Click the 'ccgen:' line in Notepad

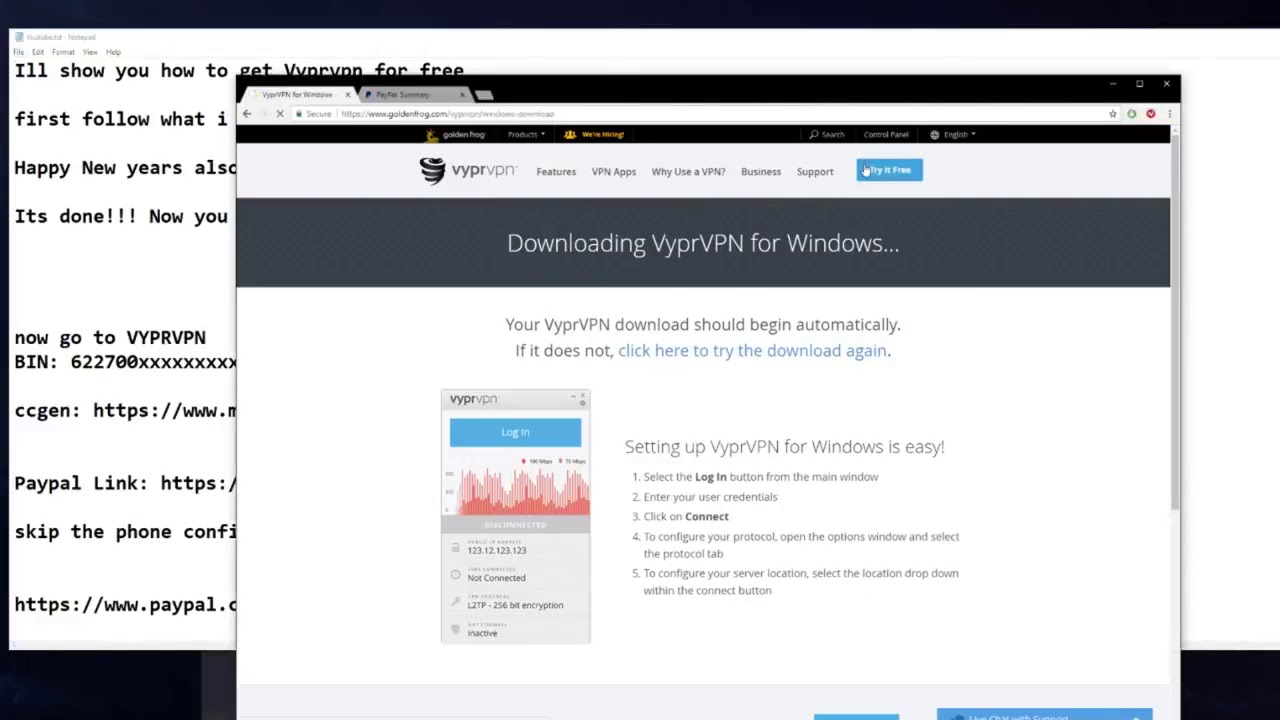(125, 411)
